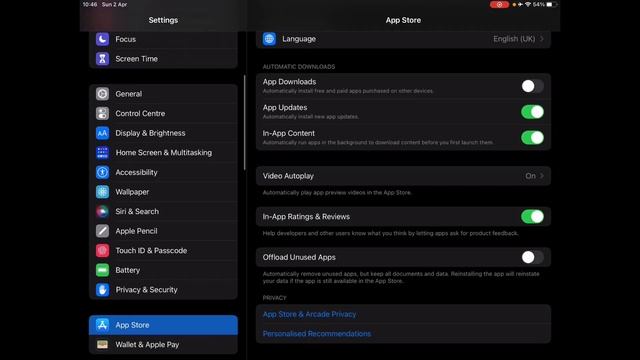Select Focus in the sidebar
This screenshot has height=360, width=640.
coord(163,39)
